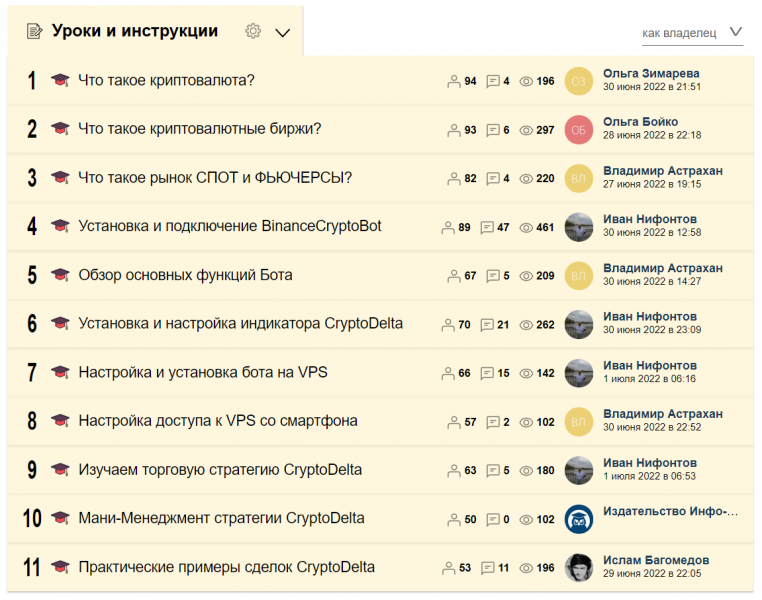Open the settings gear next to the section title
Screen dimensions: 762x600
pyautogui.click(x=253, y=31)
